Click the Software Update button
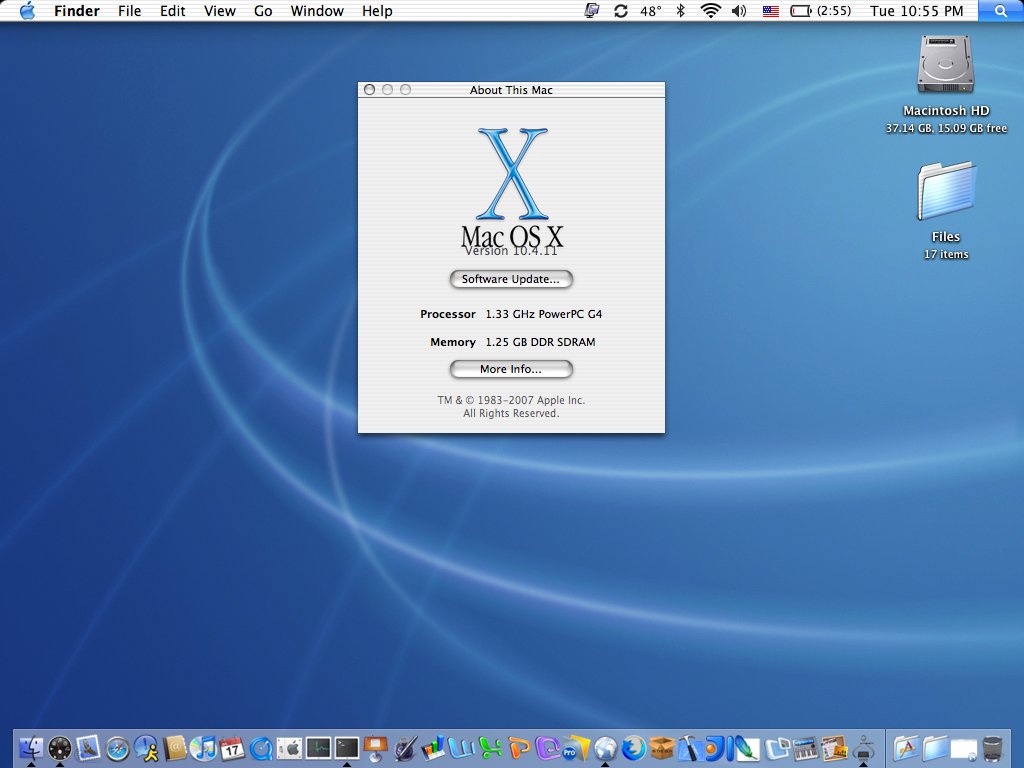Screen dimensions: 1024x768 [511, 279]
